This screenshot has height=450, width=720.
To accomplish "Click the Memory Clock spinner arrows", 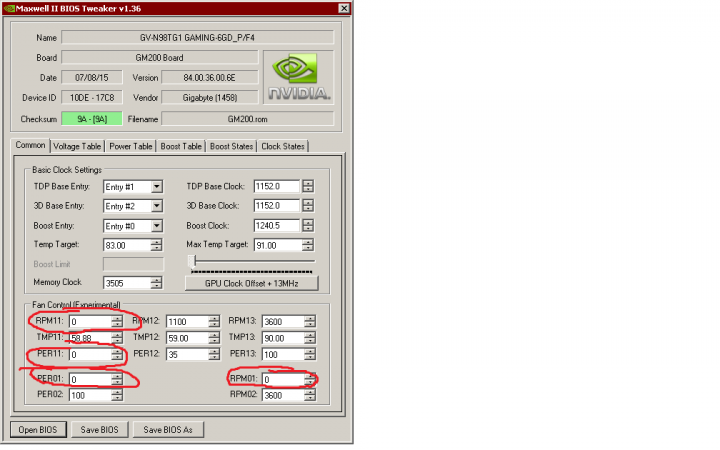I will 157,283.
